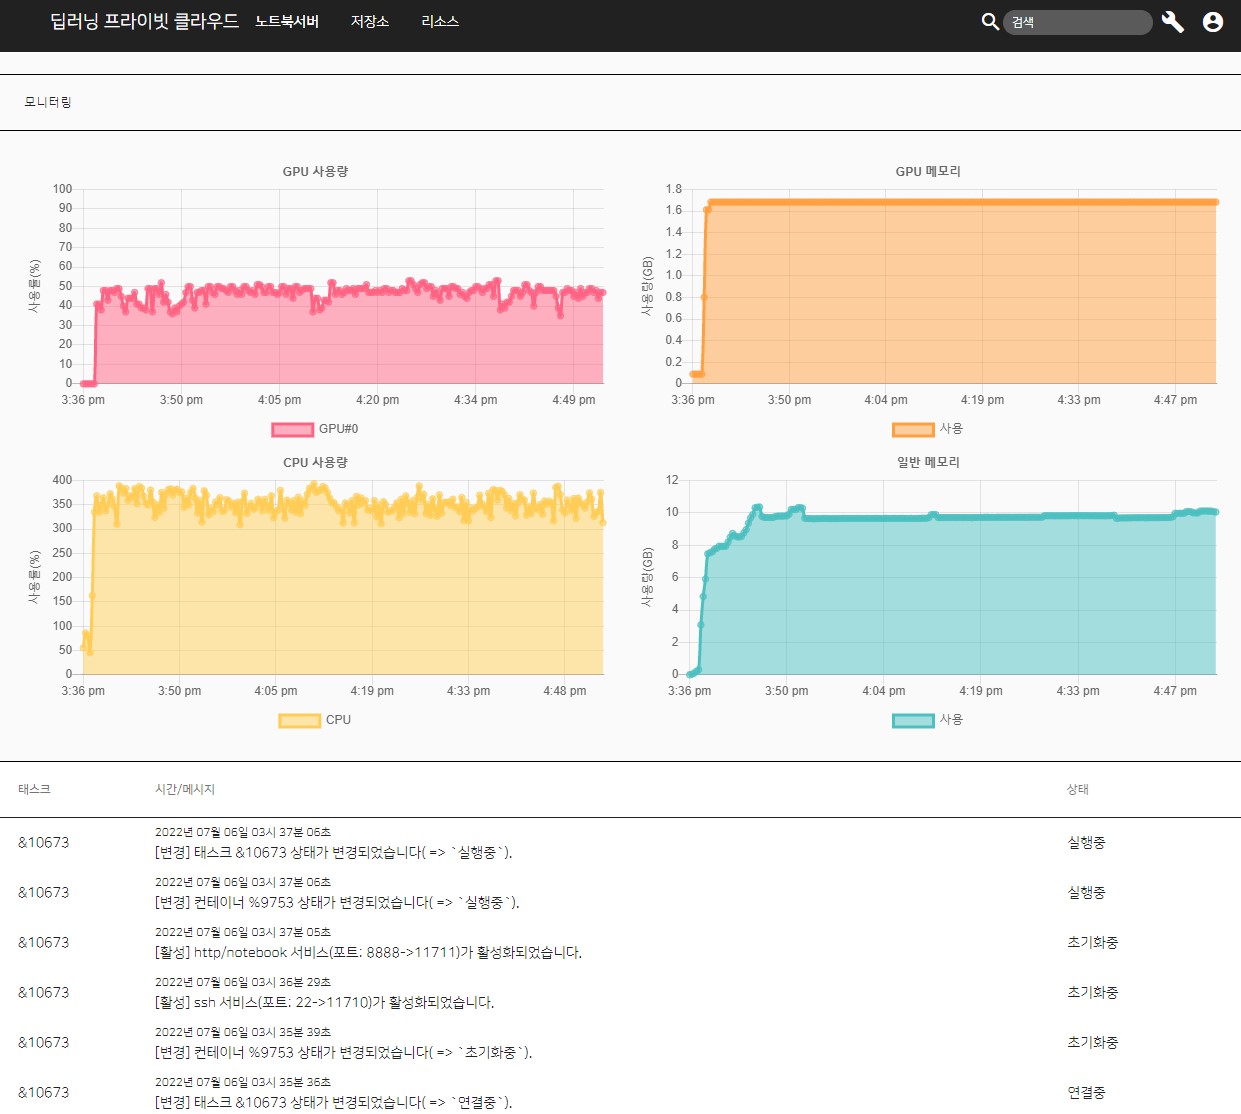
Task: Toggle 사용 legend under 일반 메모리 chart
Action: click(x=928, y=720)
